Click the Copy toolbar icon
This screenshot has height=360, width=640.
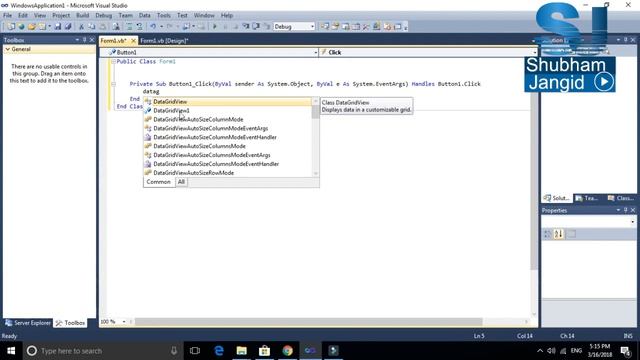tap(91, 27)
